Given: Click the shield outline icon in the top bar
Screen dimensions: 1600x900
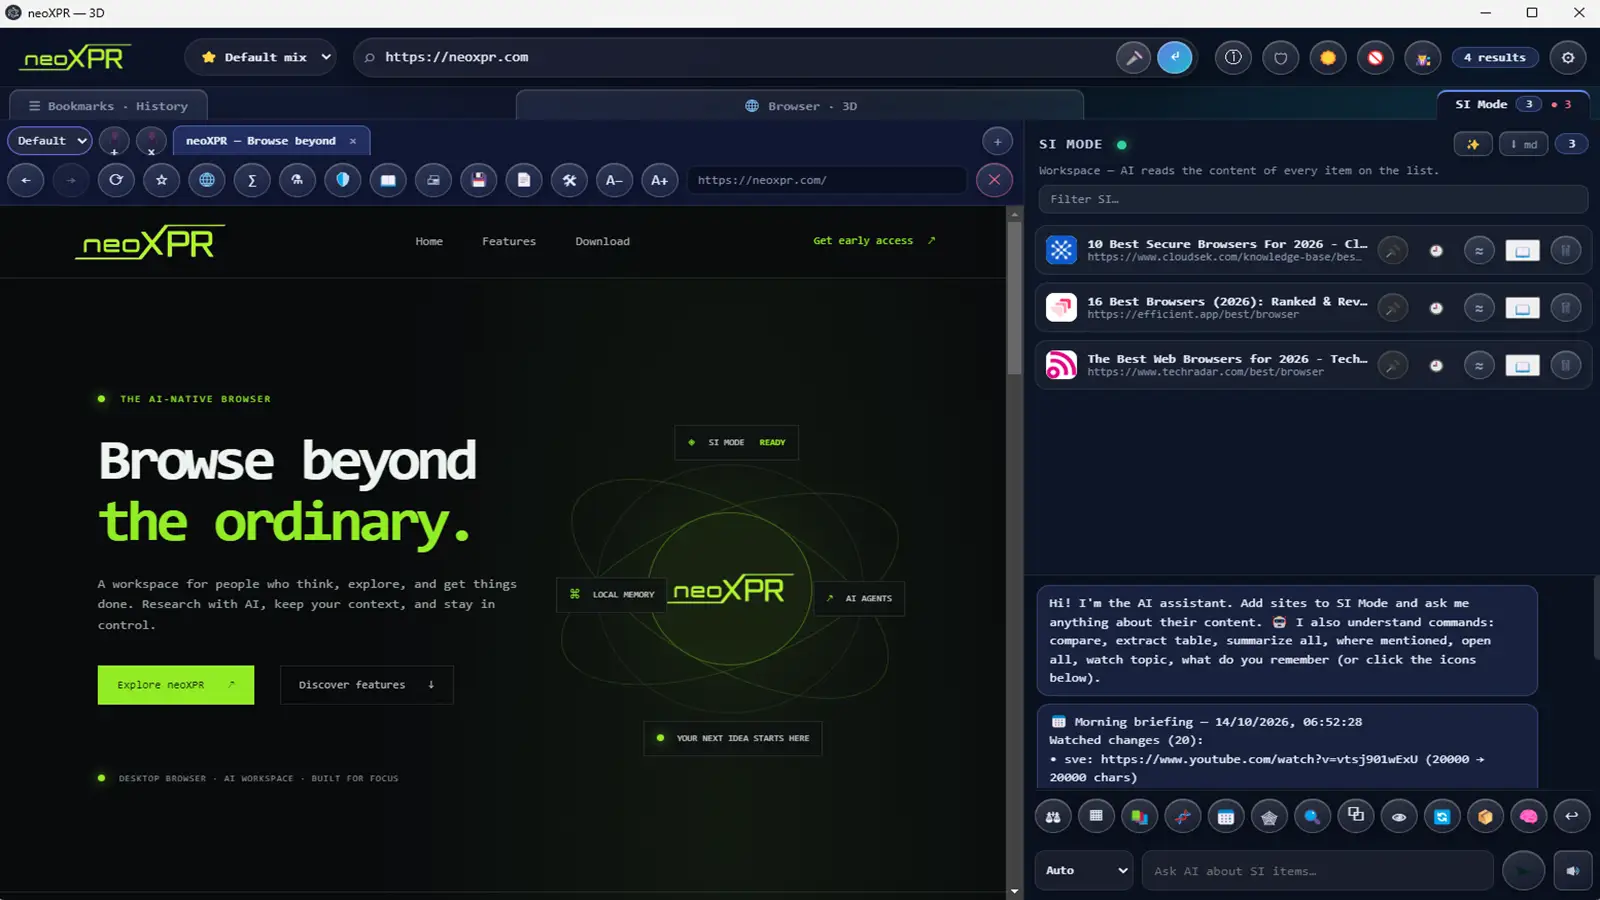Looking at the screenshot, I should coord(1281,57).
